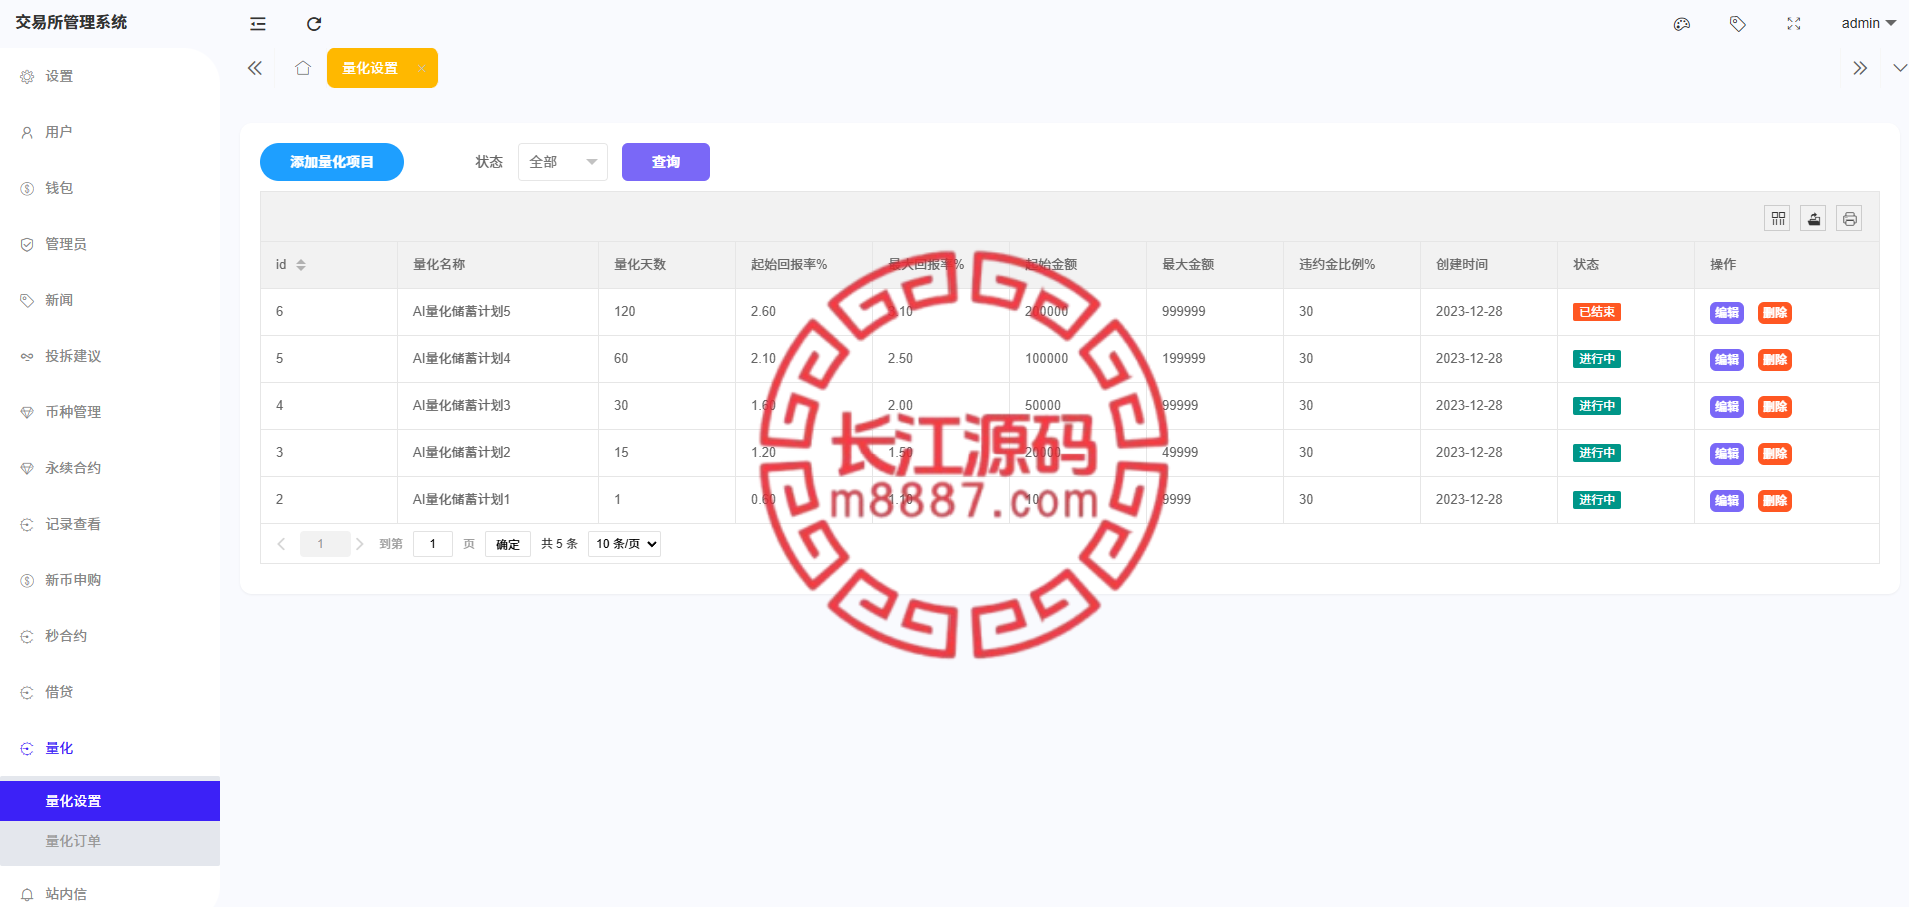Edit AI量化储蓄计划3 row
The height and width of the screenshot is (907, 1909).
pyautogui.click(x=1727, y=407)
